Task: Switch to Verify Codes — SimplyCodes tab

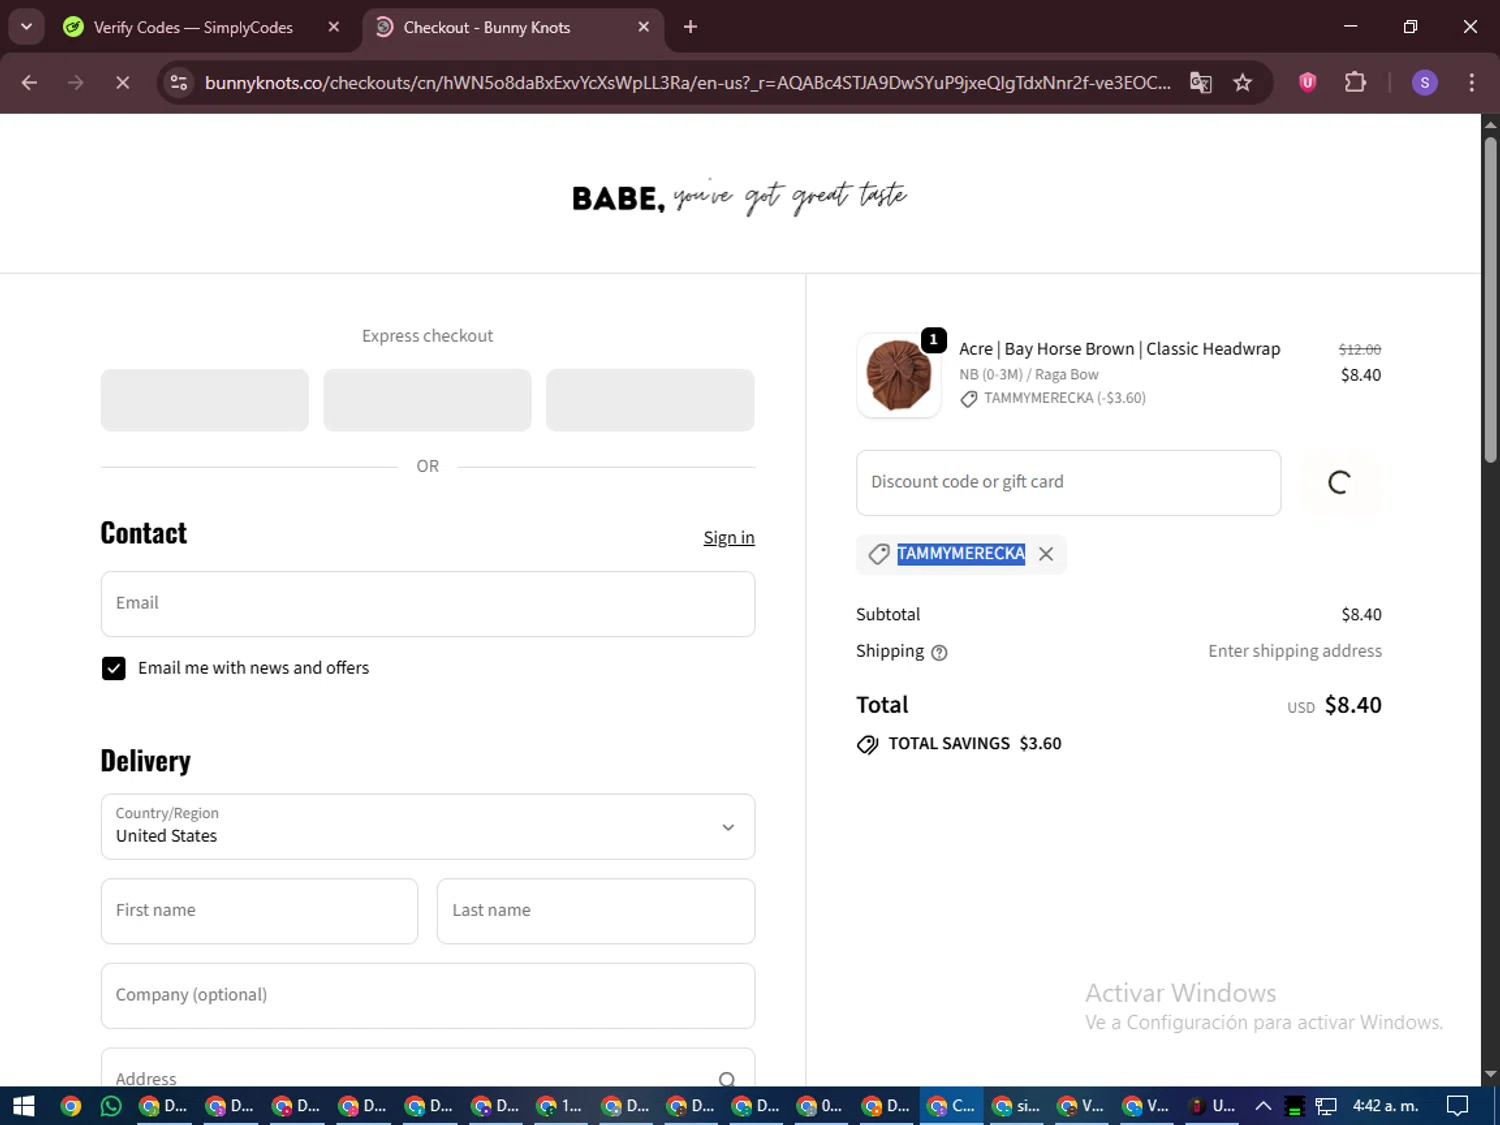Action: 193,27
